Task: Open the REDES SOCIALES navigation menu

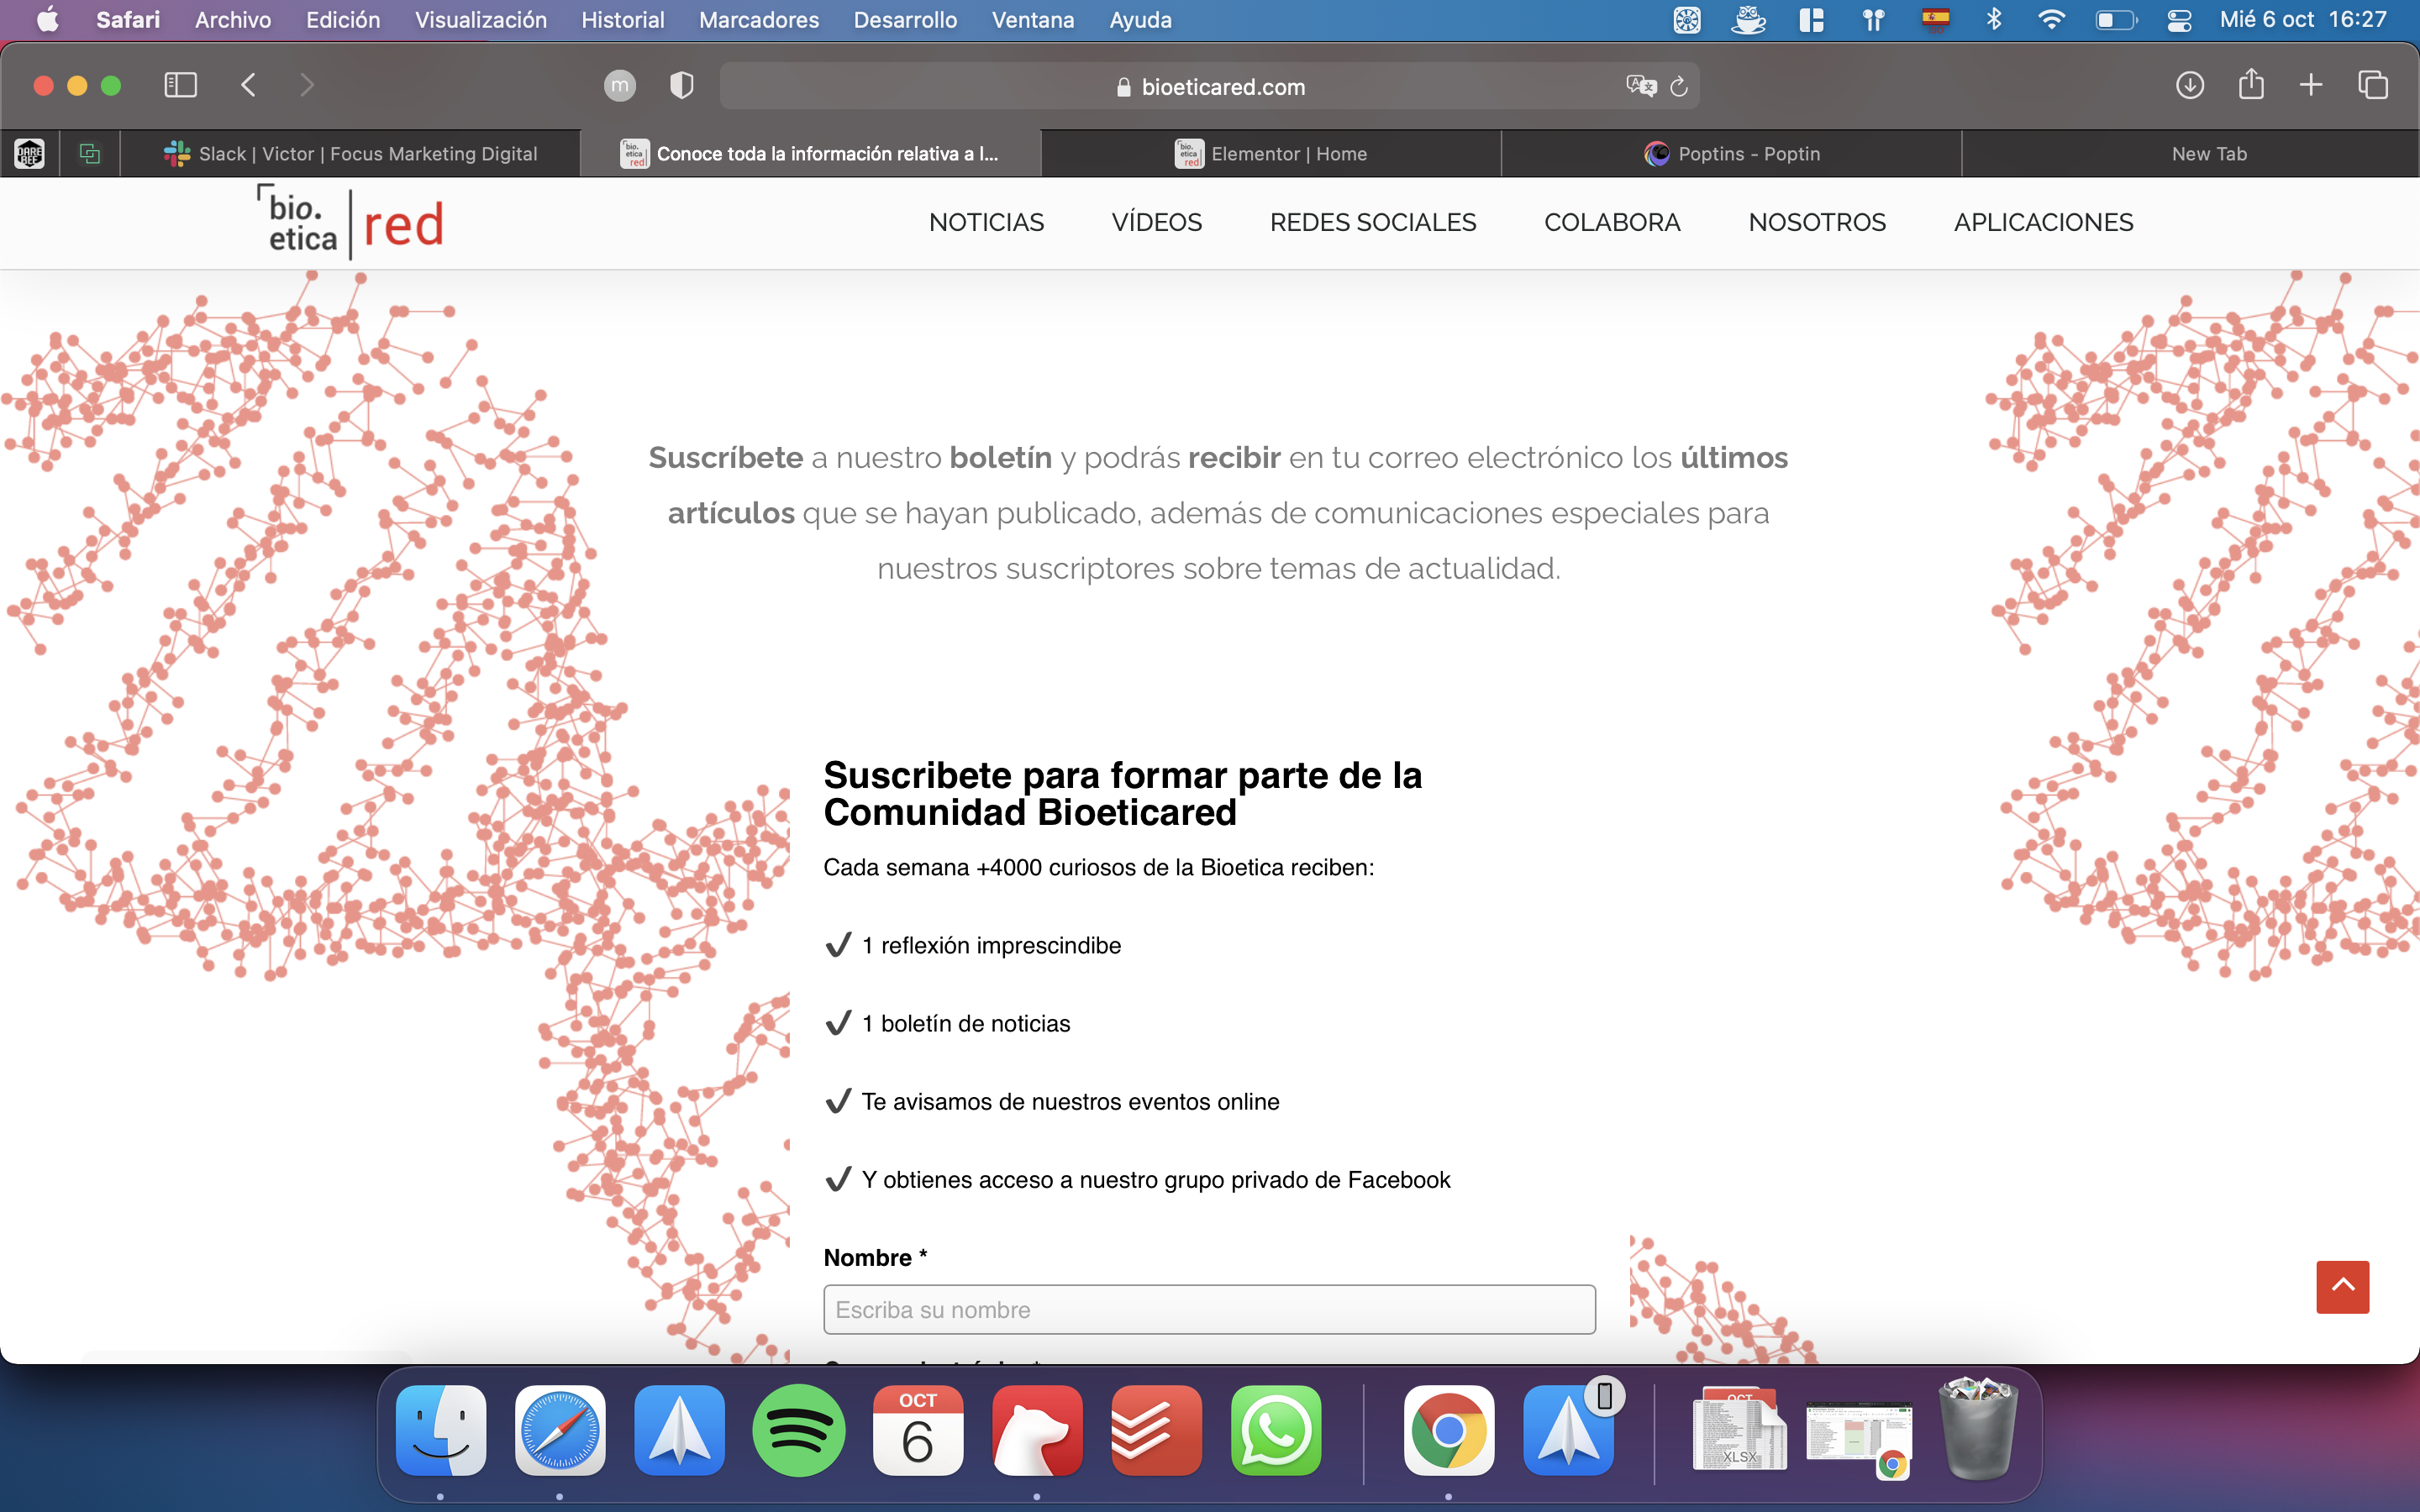Action: 1372,222
